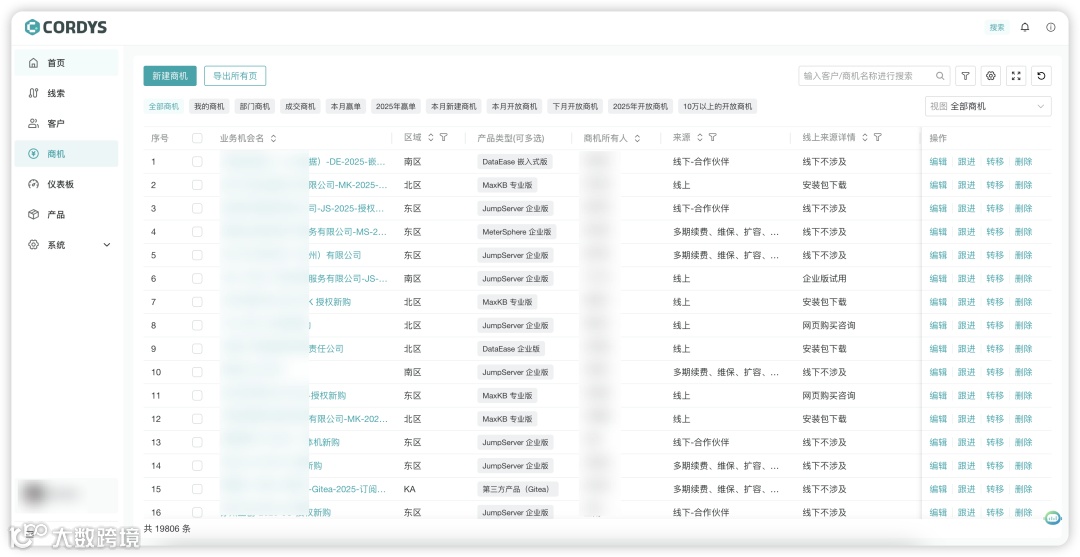Check the checkbox for row 9
This screenshot has width=1080, height=557.
197,349
